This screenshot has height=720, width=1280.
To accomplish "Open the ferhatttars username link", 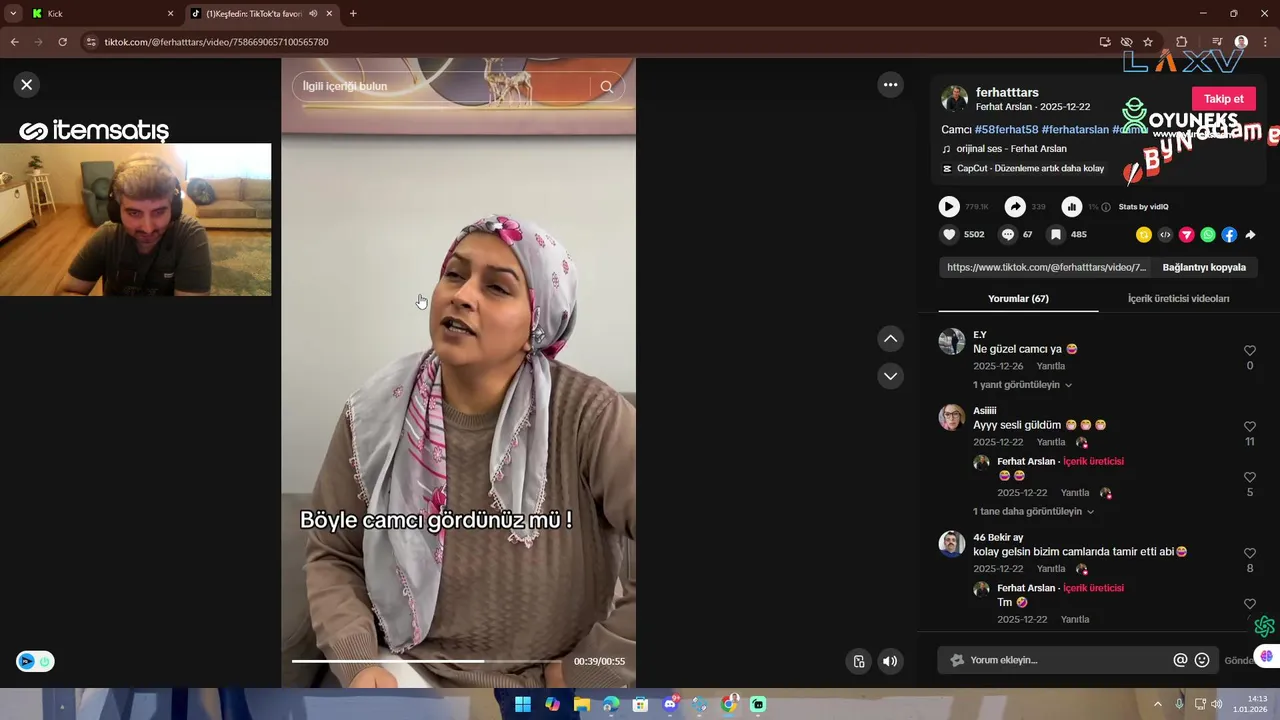I will 1007,92.
